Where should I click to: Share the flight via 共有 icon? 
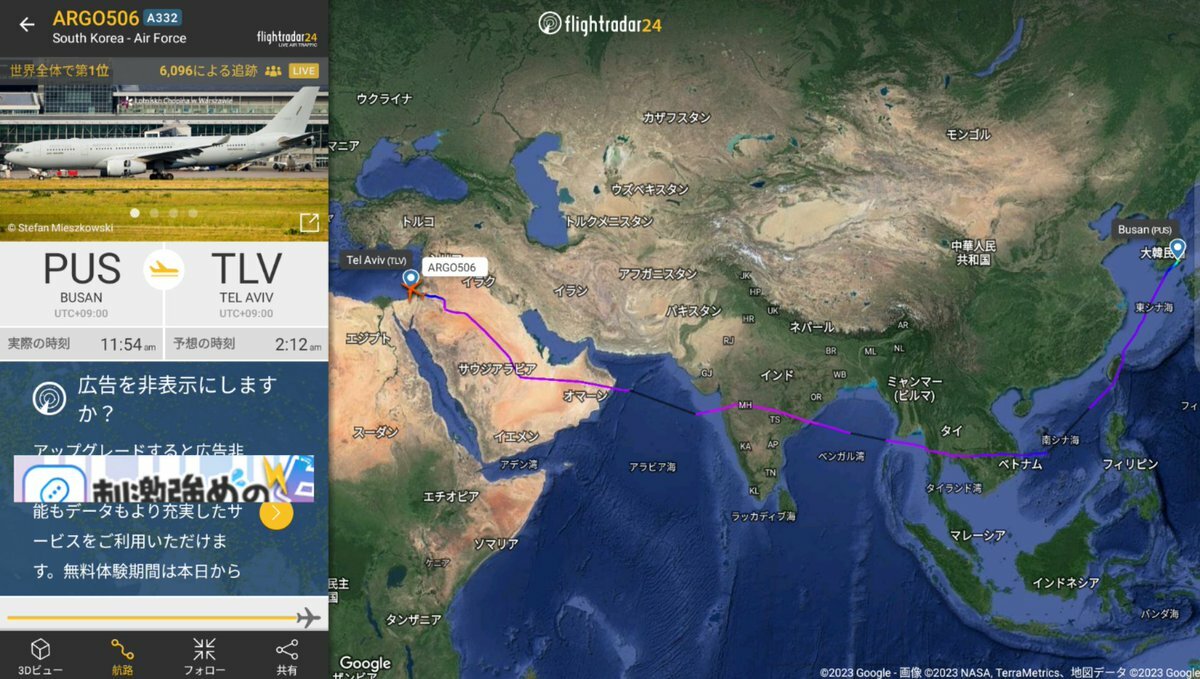pos(287,649)
